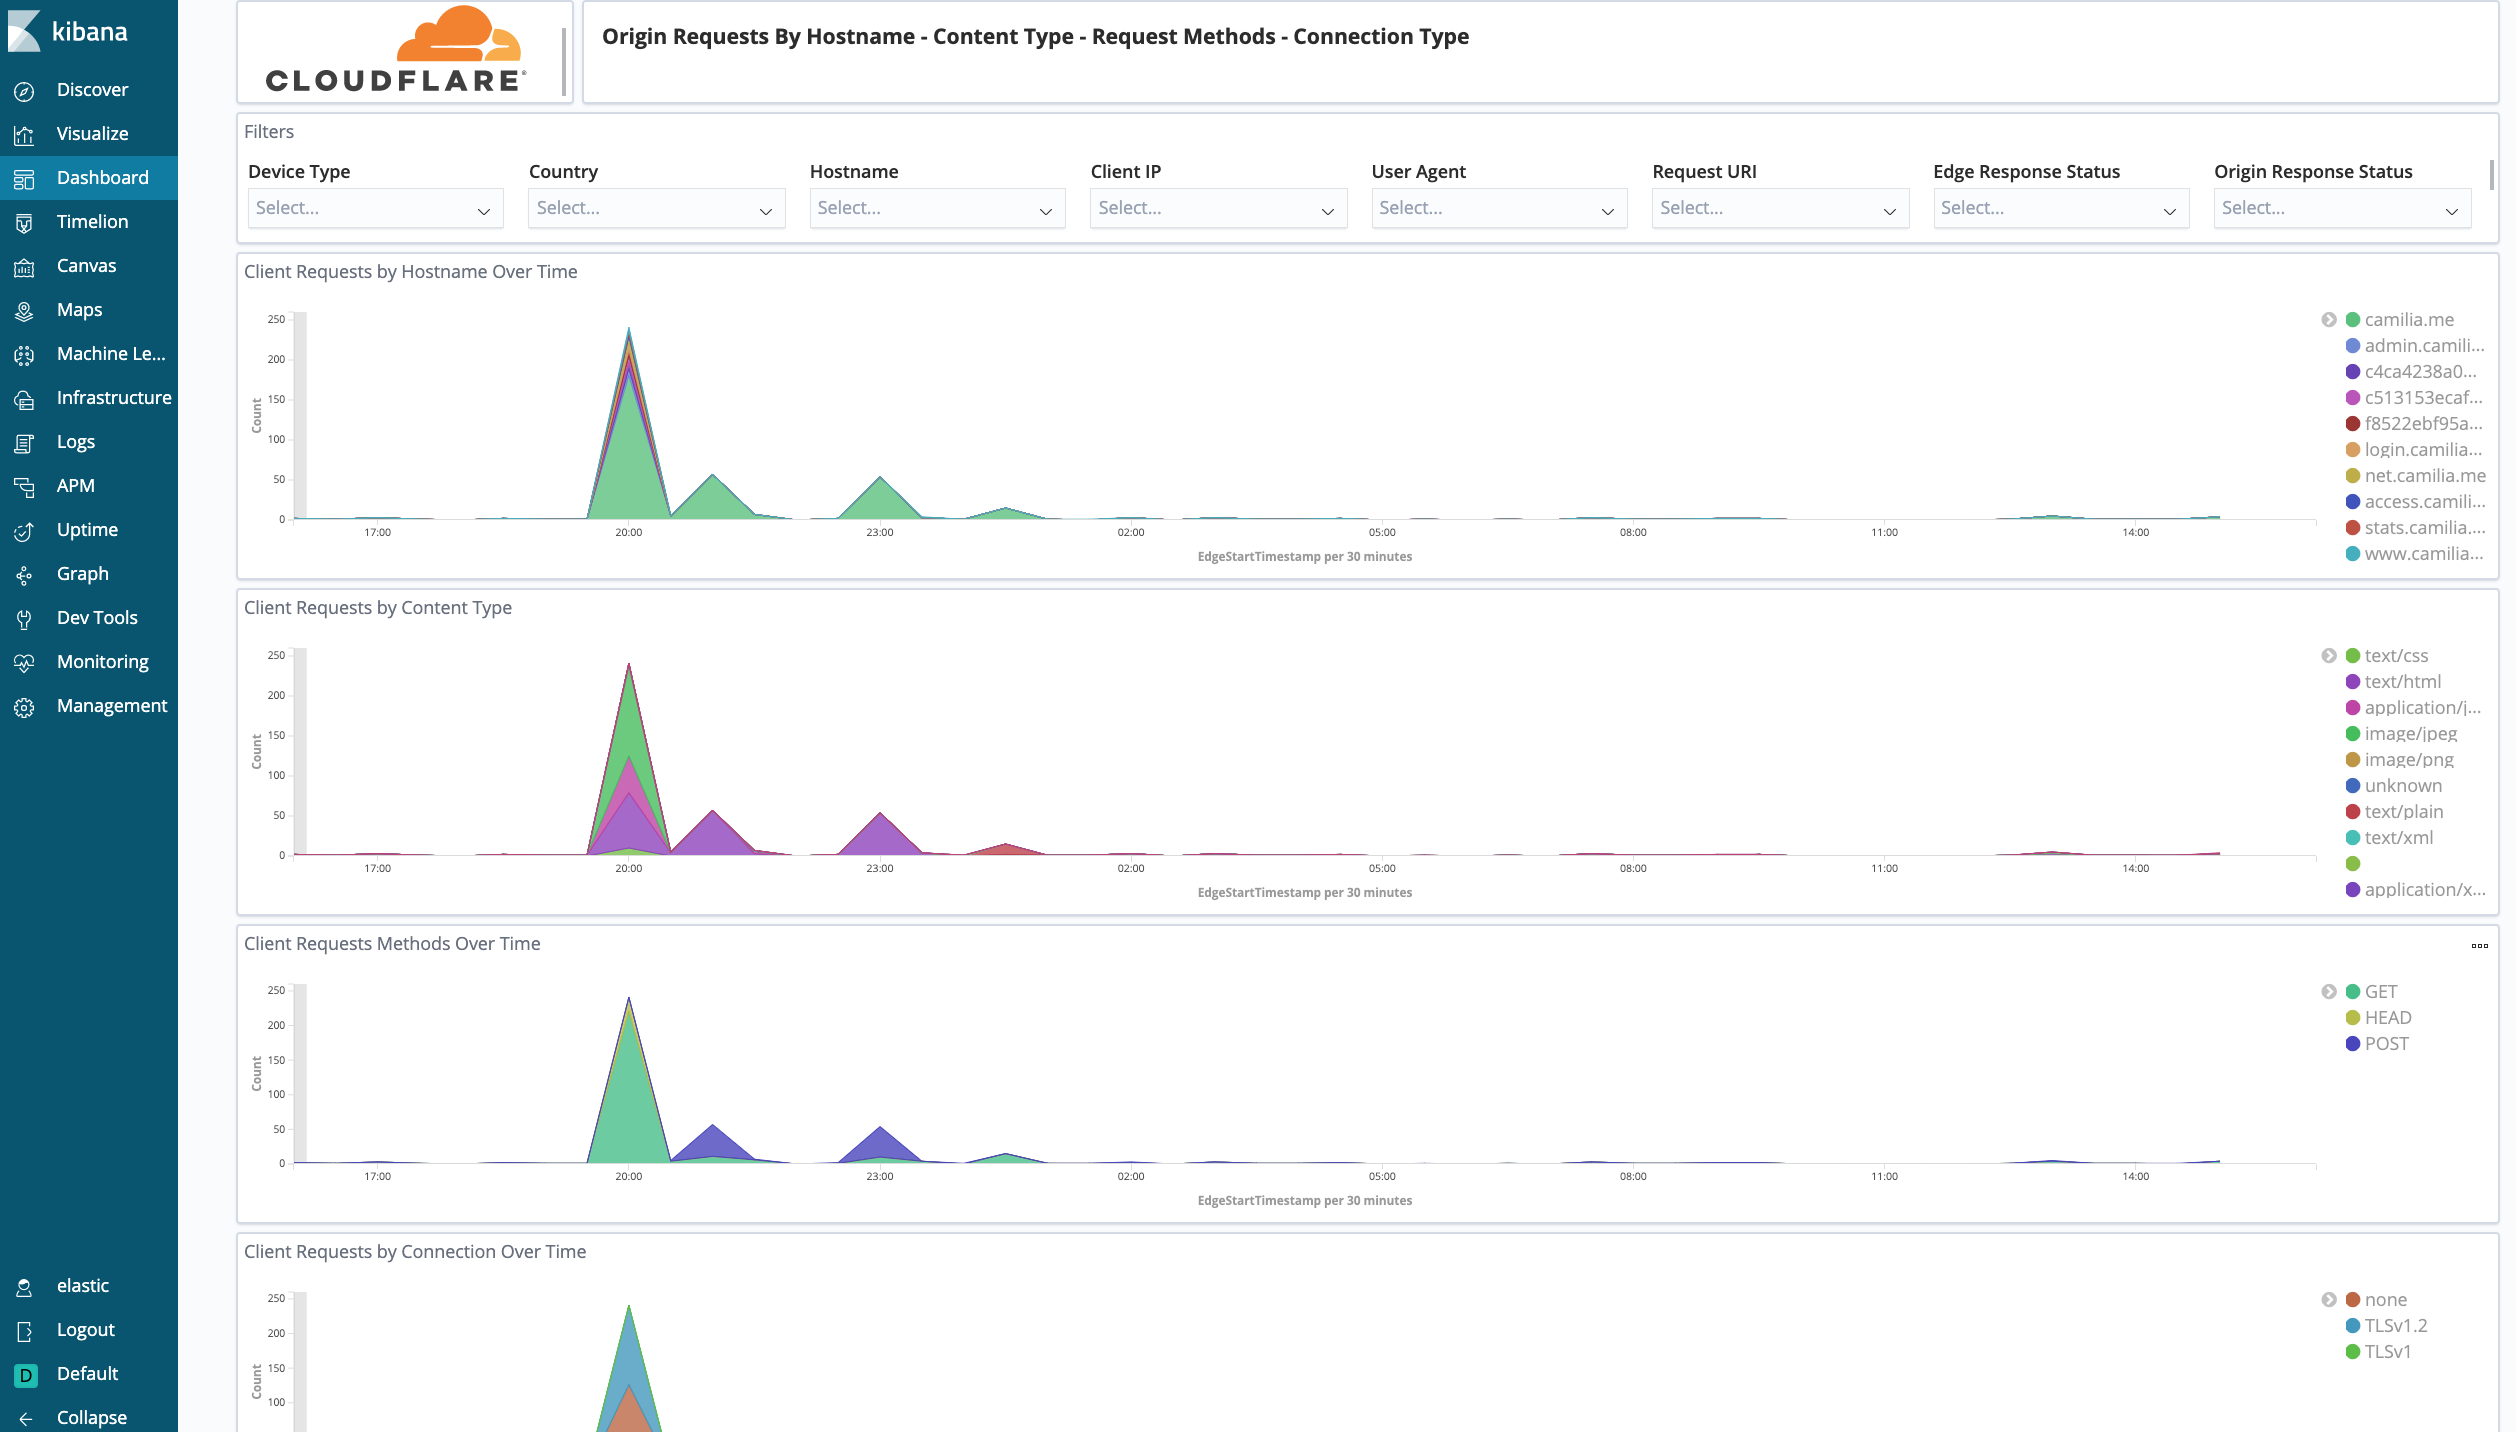Click the Logout button
This screenshot has height=1432, width=2516.
pyautogui.click(x=86, y=1330)
